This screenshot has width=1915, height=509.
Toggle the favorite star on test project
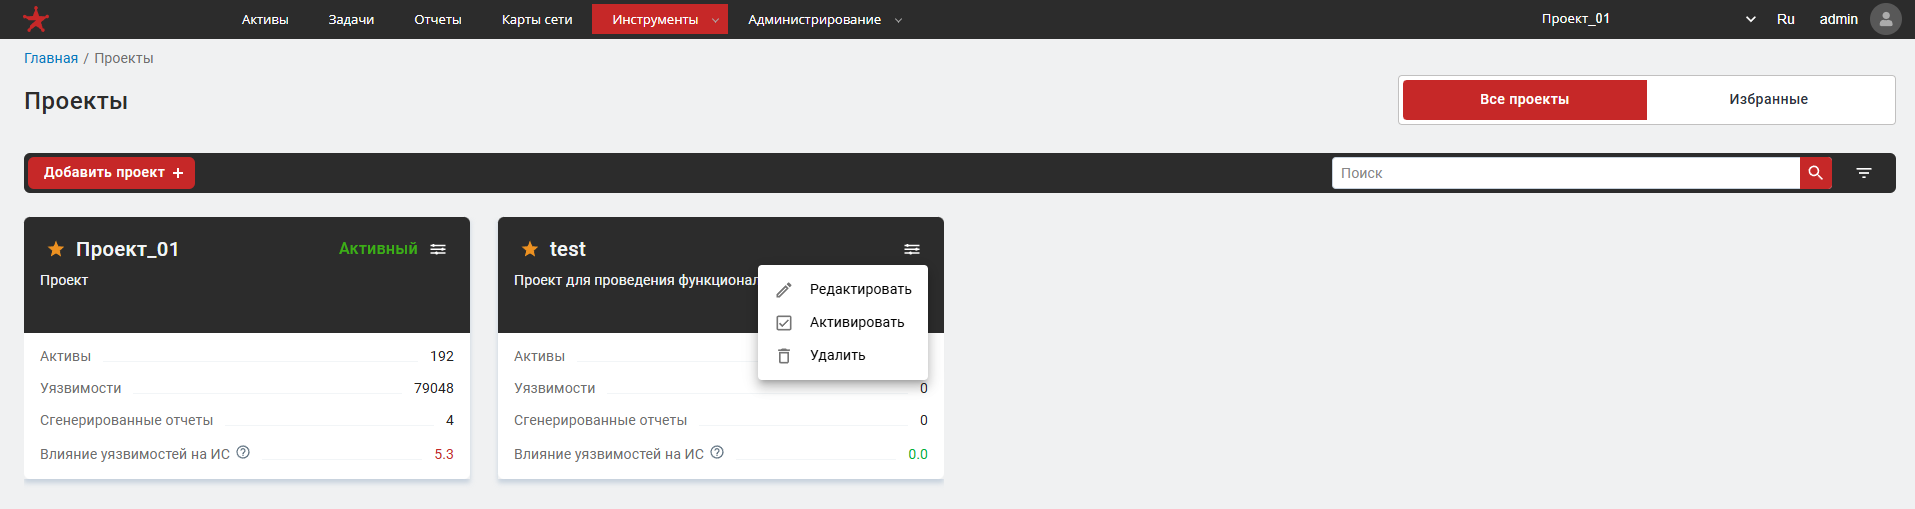(x=530, y=249)
